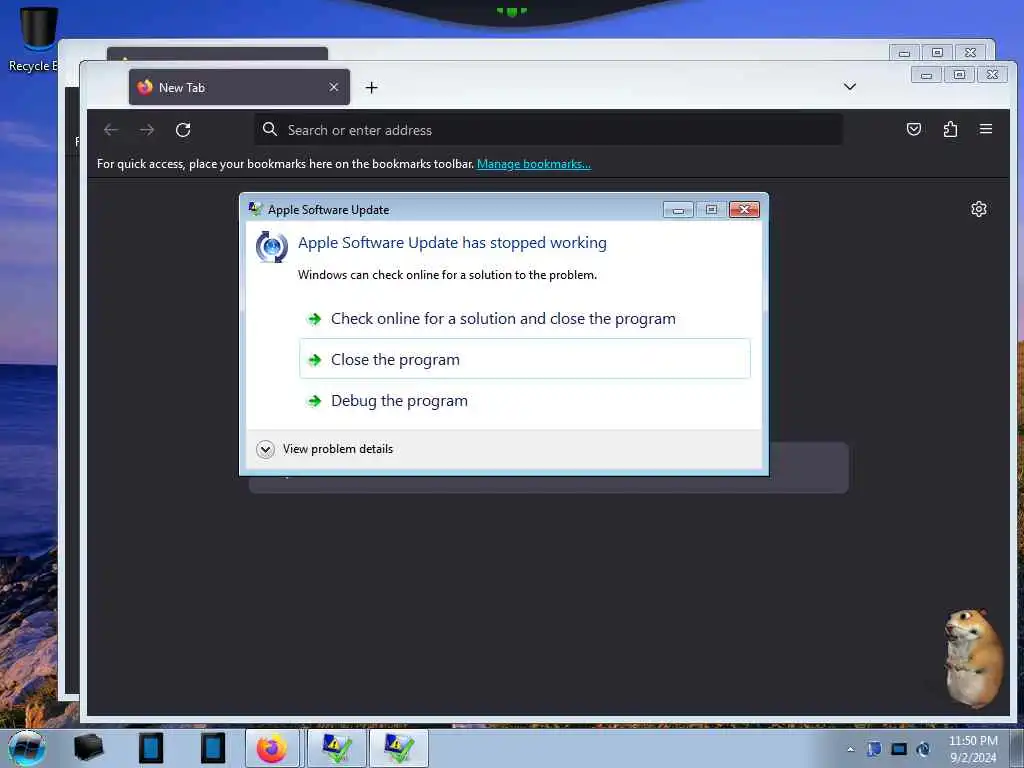Open the Windows Start orb
Viewport: 1024px width, 768px height.
pos(27,748)
